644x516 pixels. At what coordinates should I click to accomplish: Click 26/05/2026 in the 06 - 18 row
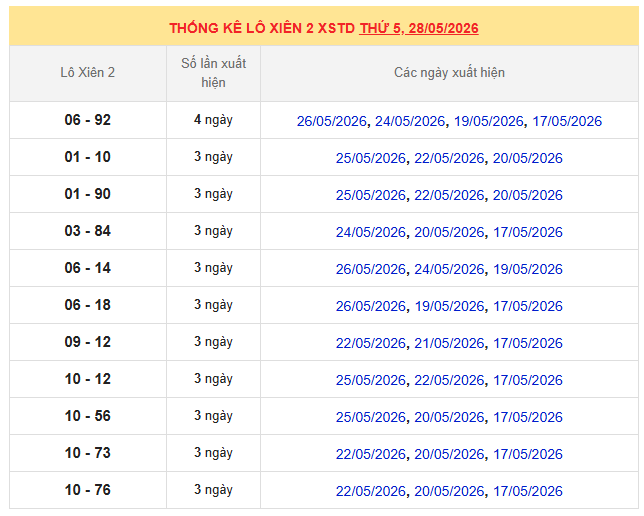pyautogui.click(x=370, y=306)
